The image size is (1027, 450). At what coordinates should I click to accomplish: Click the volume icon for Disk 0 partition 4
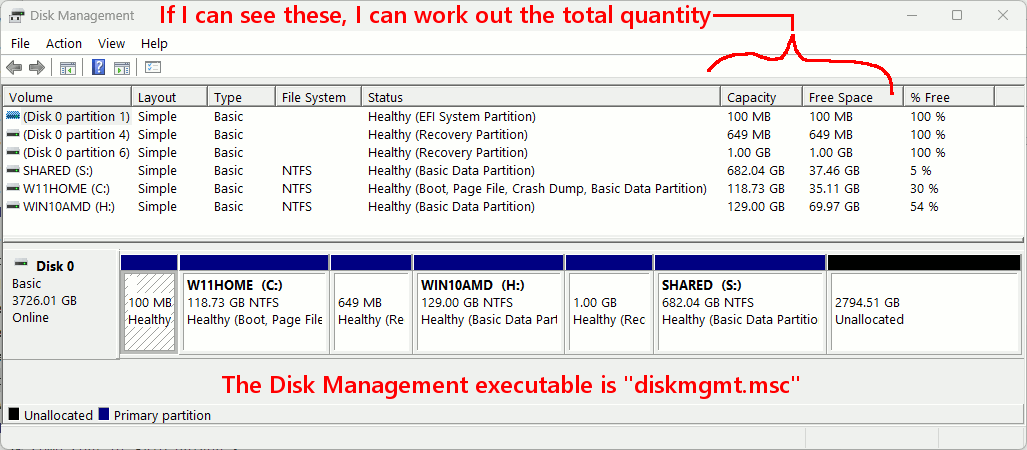[x=13, y=135]
